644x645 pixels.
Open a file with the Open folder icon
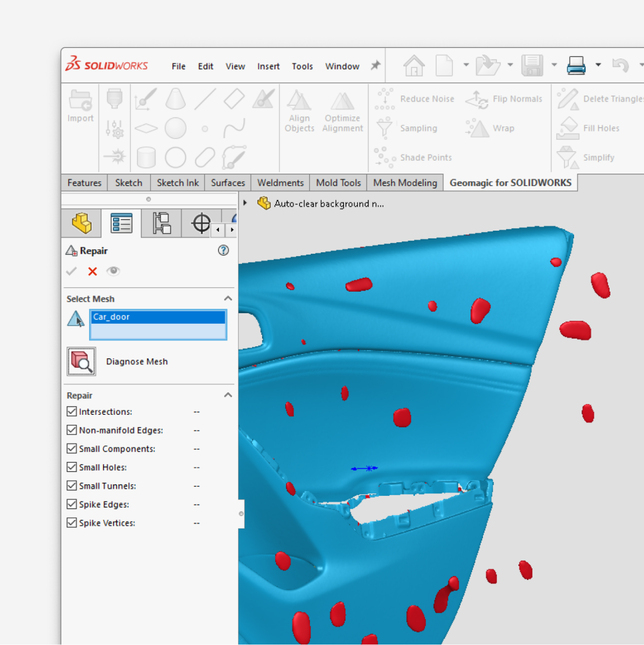point(488,65)
